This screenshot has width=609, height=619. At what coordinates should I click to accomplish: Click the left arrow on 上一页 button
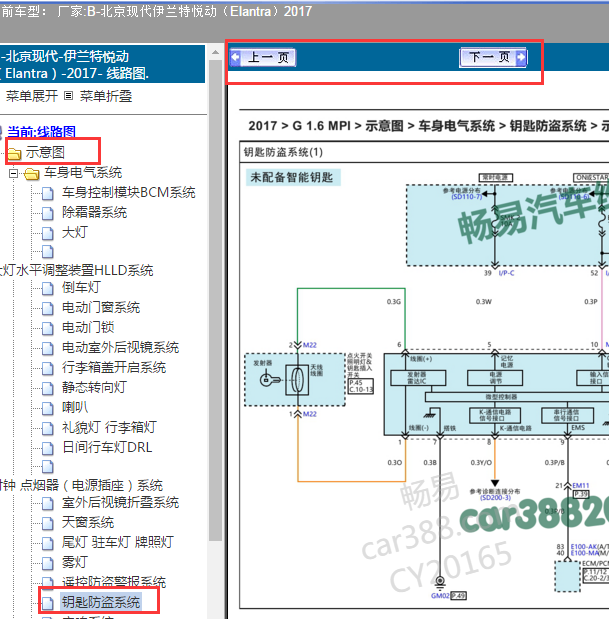pos(236,58)
